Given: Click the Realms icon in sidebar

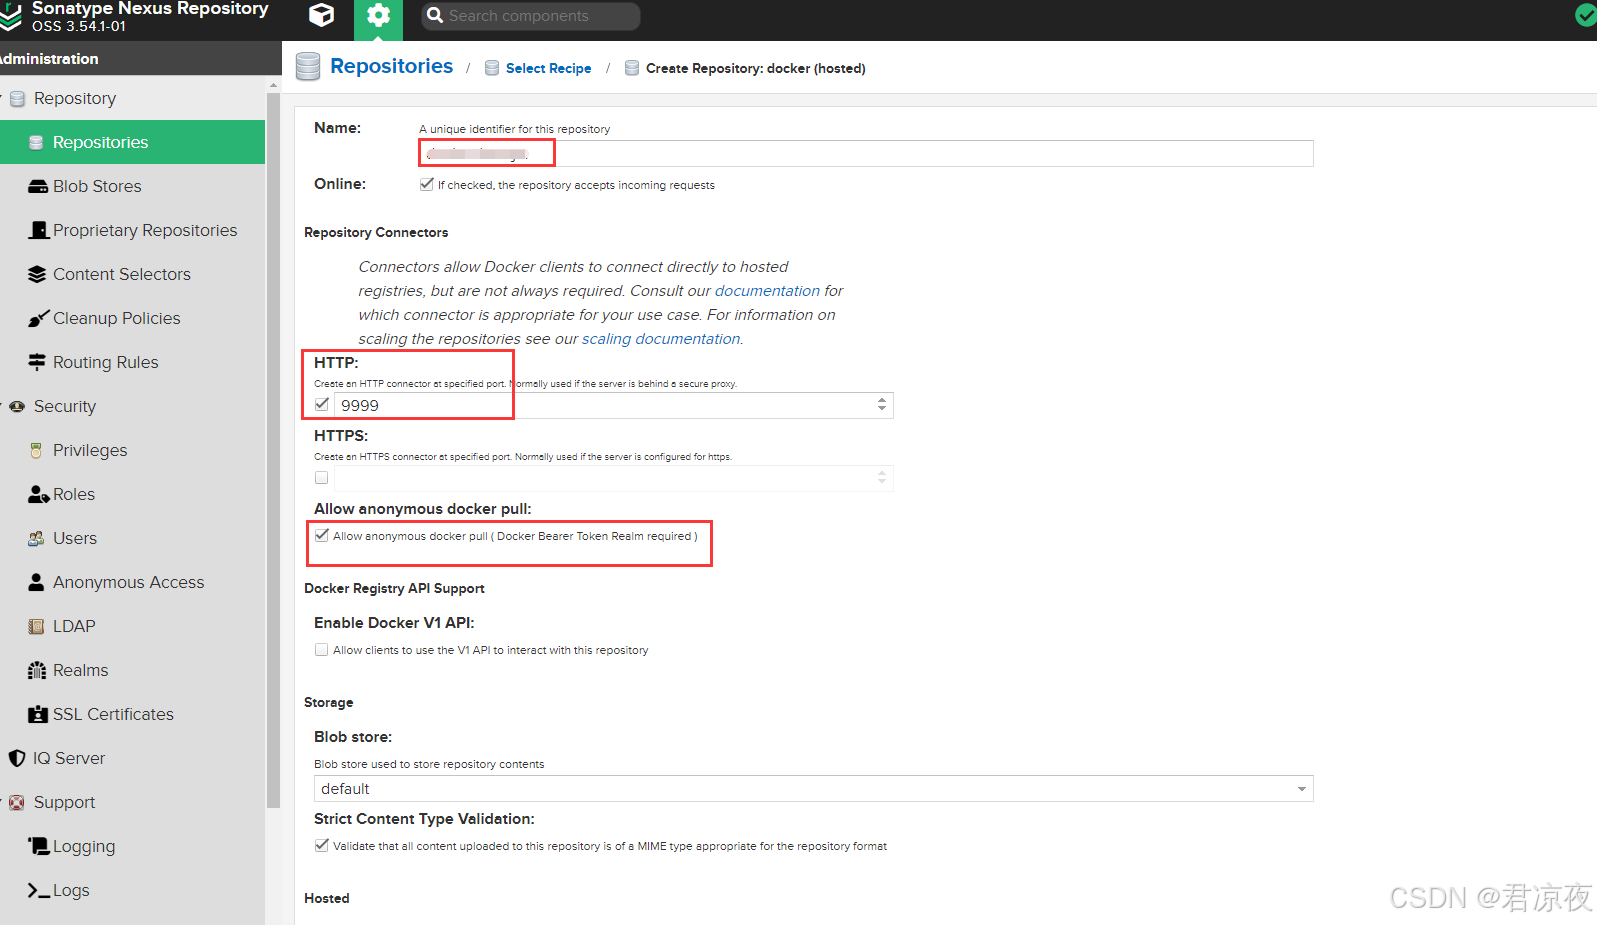Looking at the screenshot, I should pyautogui.click(x=38, y=670).
